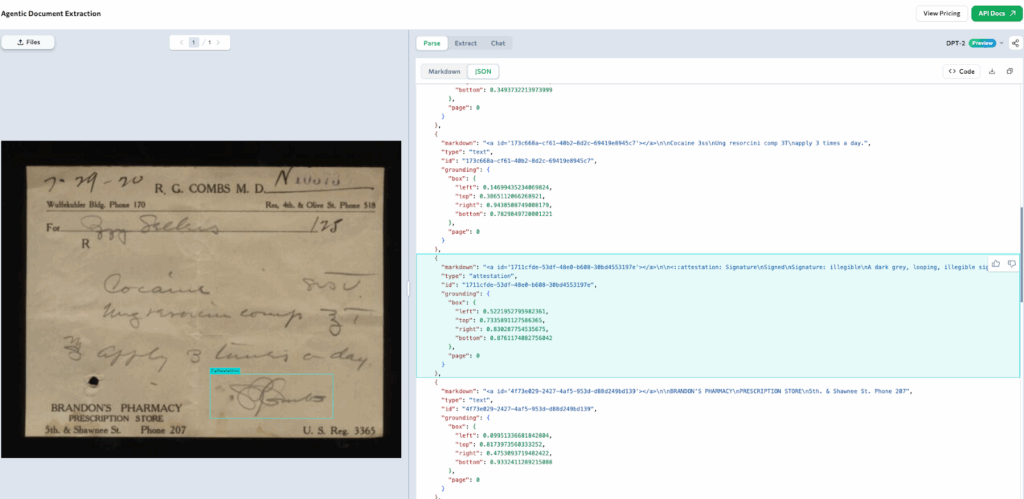Open the Code snippet panel

(x=962, y=72)
